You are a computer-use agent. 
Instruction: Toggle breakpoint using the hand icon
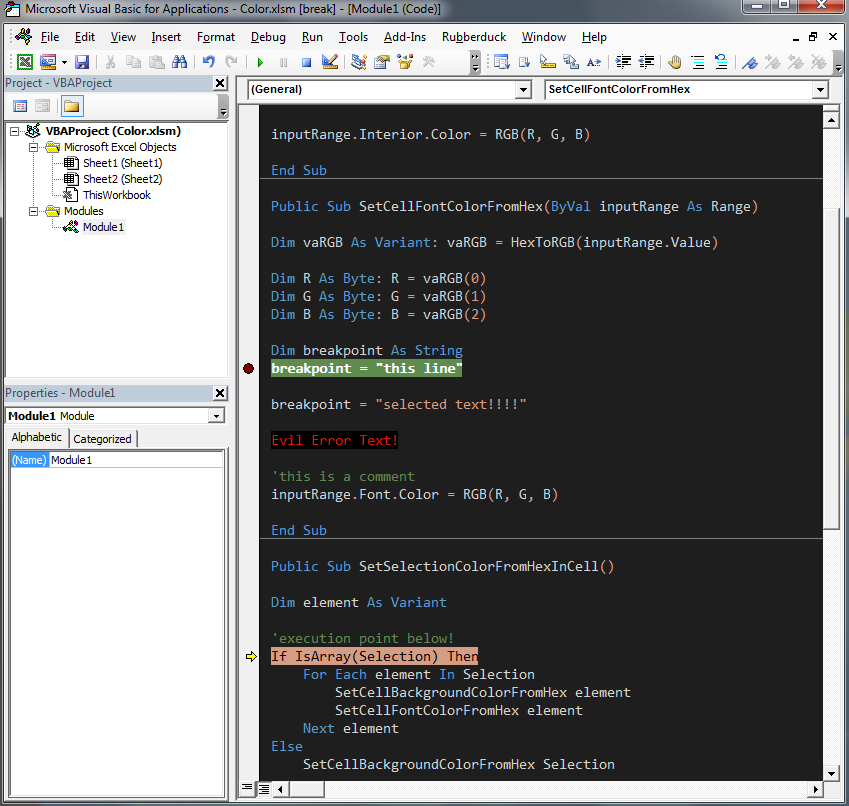675,62
